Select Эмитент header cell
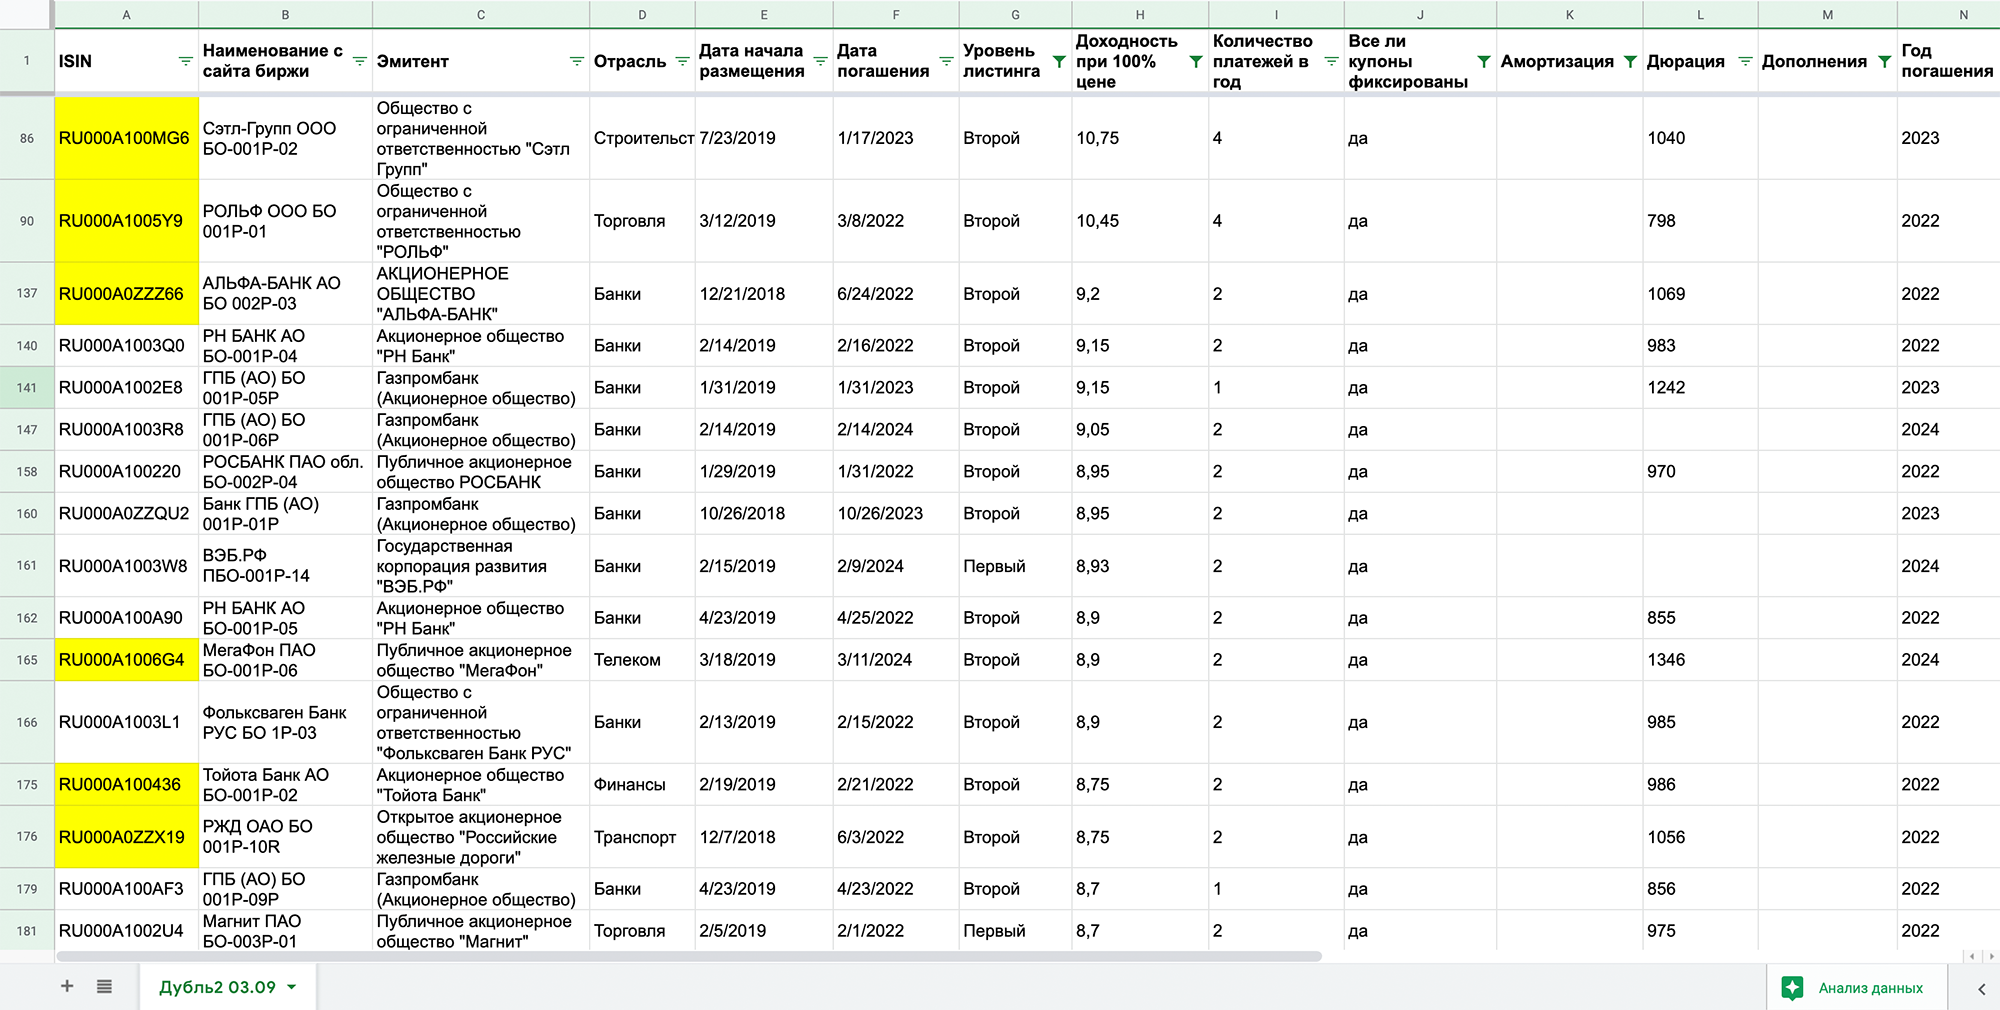Image resolution: width=2000 pixels, height=1010 pixels. (481, 61)
